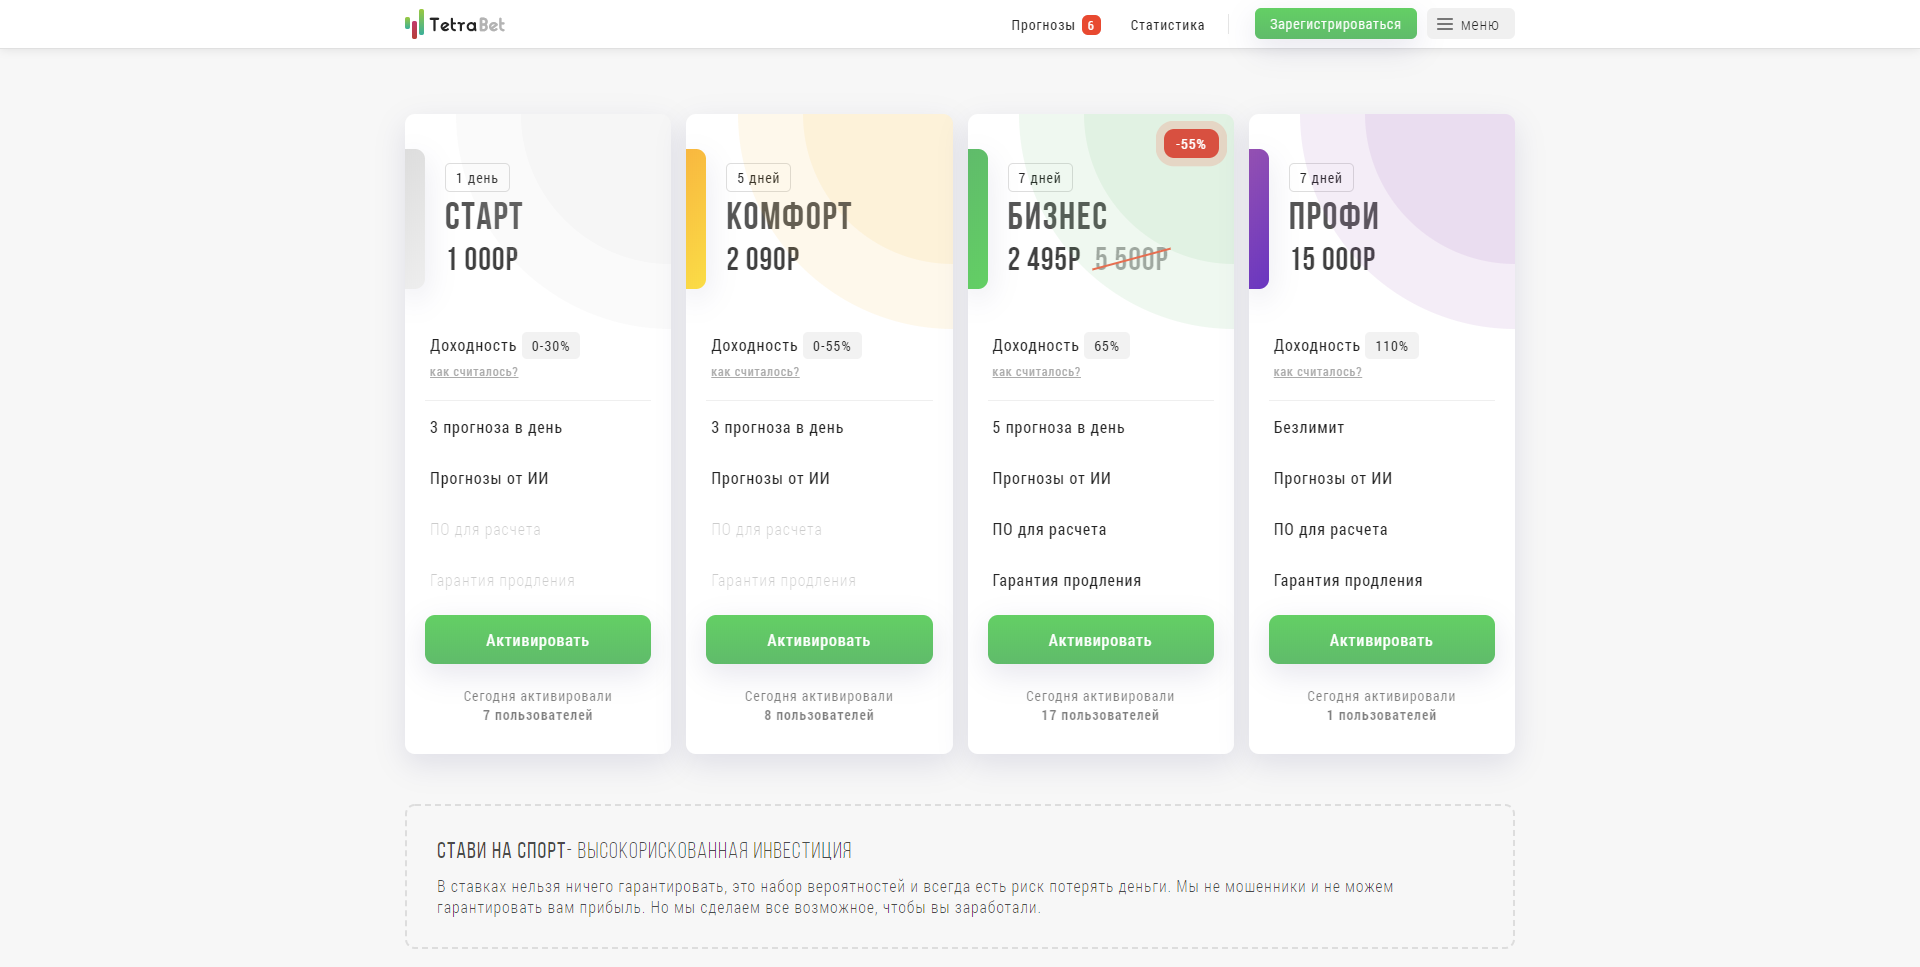The image size is (1920, 967).
Task: Click the -55% discount badge
Action: click(1190, 144)
